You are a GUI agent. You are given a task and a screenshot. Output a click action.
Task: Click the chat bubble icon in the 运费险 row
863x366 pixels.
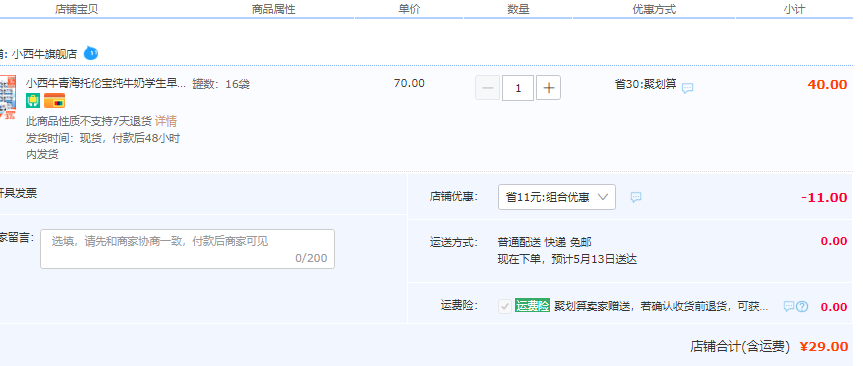789,307
